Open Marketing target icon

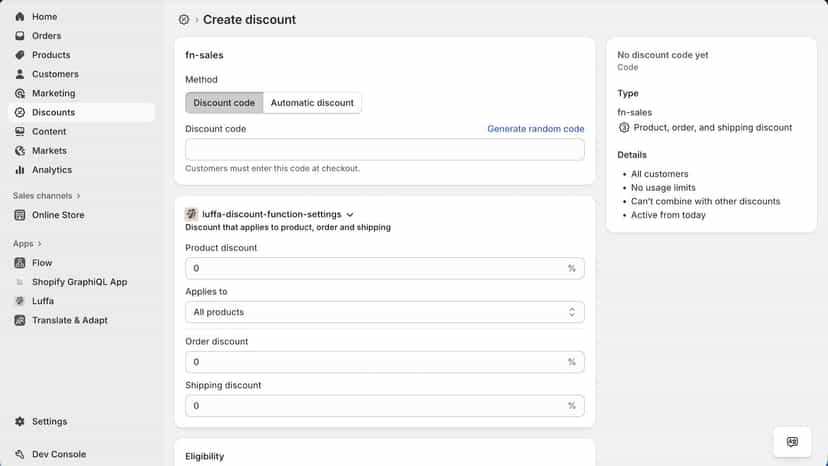(x=20, y=93)
